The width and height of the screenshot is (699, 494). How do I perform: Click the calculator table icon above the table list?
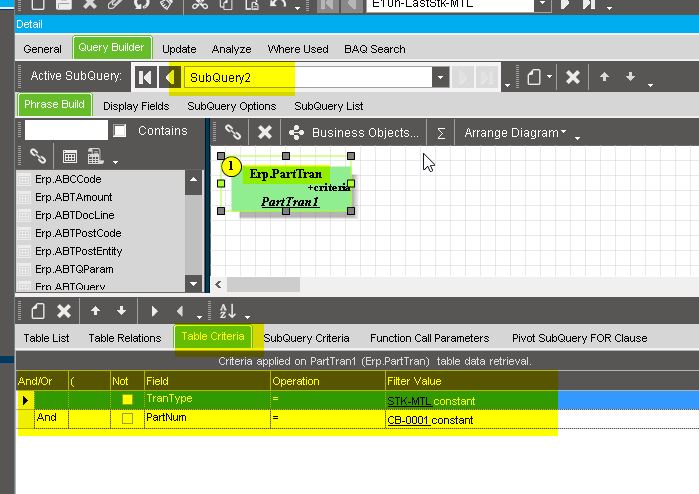click(x=95, y=156)
